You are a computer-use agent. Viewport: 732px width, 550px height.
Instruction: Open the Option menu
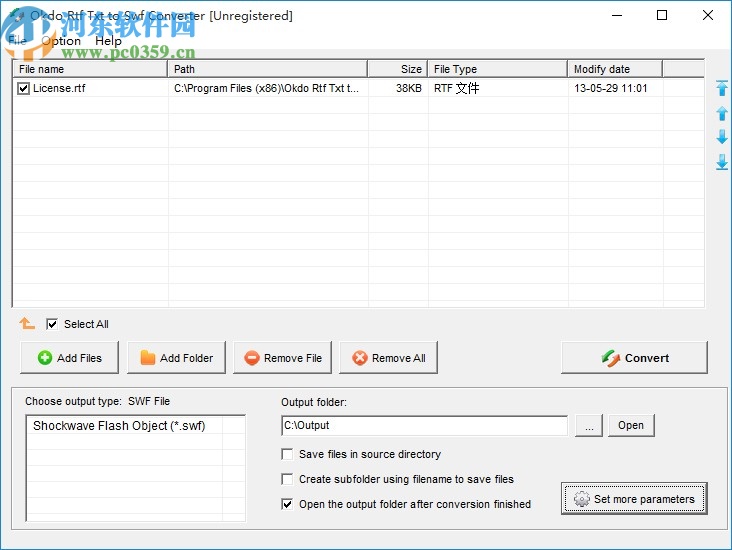point(61,41)
